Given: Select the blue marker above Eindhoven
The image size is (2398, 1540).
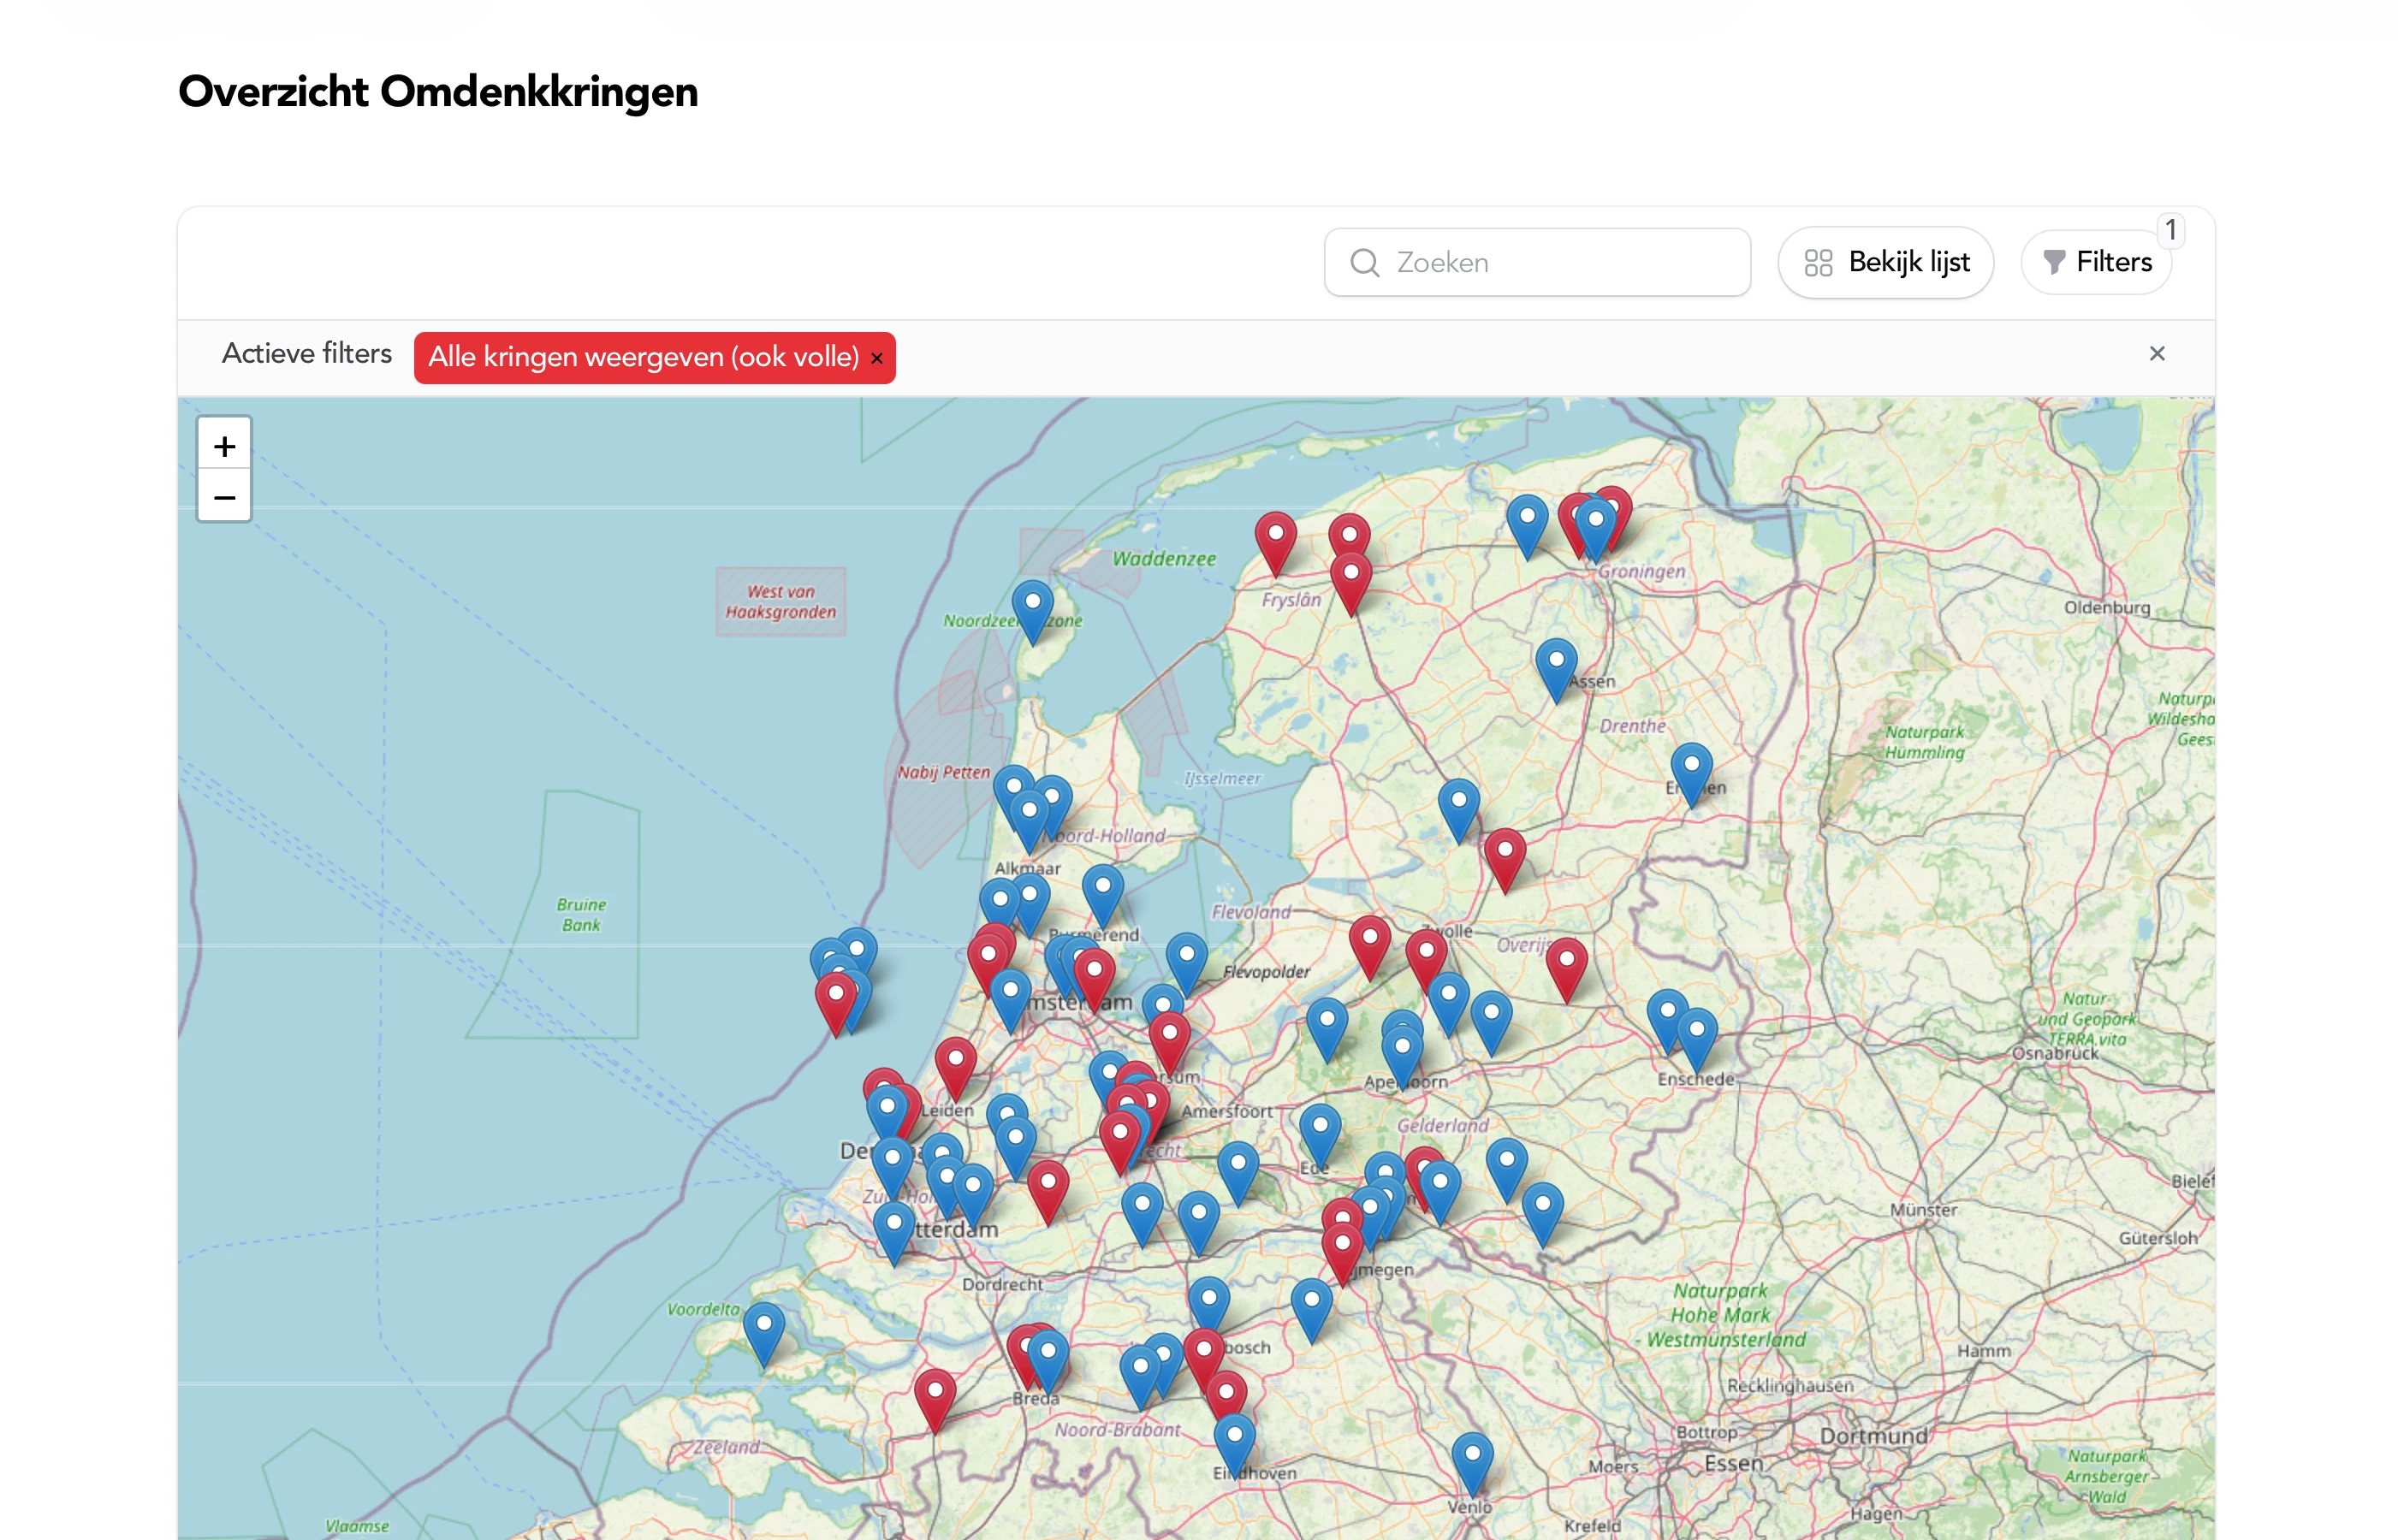Looking at the screenshot, I should (1234, 1442).
